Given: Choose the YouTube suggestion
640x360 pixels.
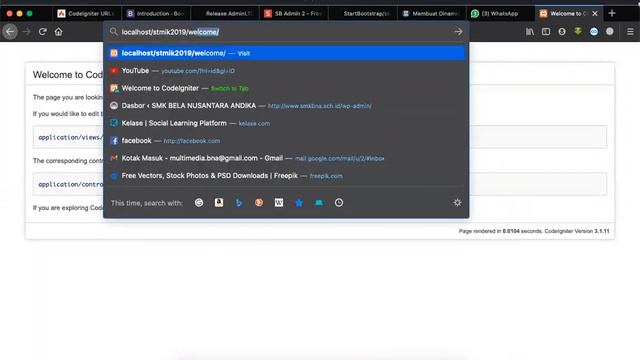Looking at the screenshot, I should 286,71.
